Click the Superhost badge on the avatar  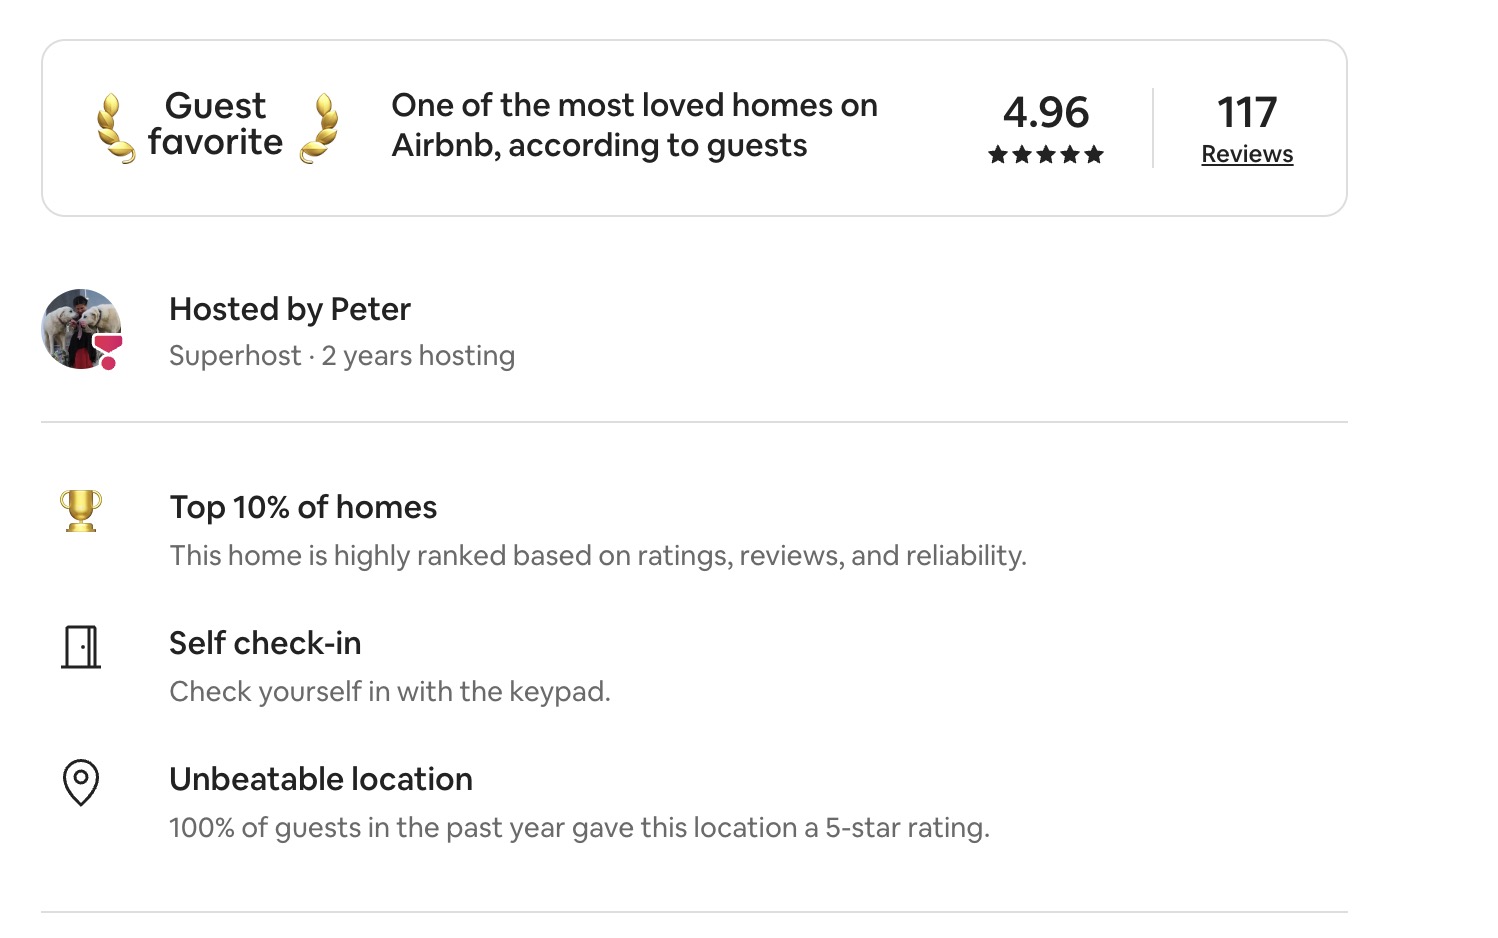pos(107,351)
